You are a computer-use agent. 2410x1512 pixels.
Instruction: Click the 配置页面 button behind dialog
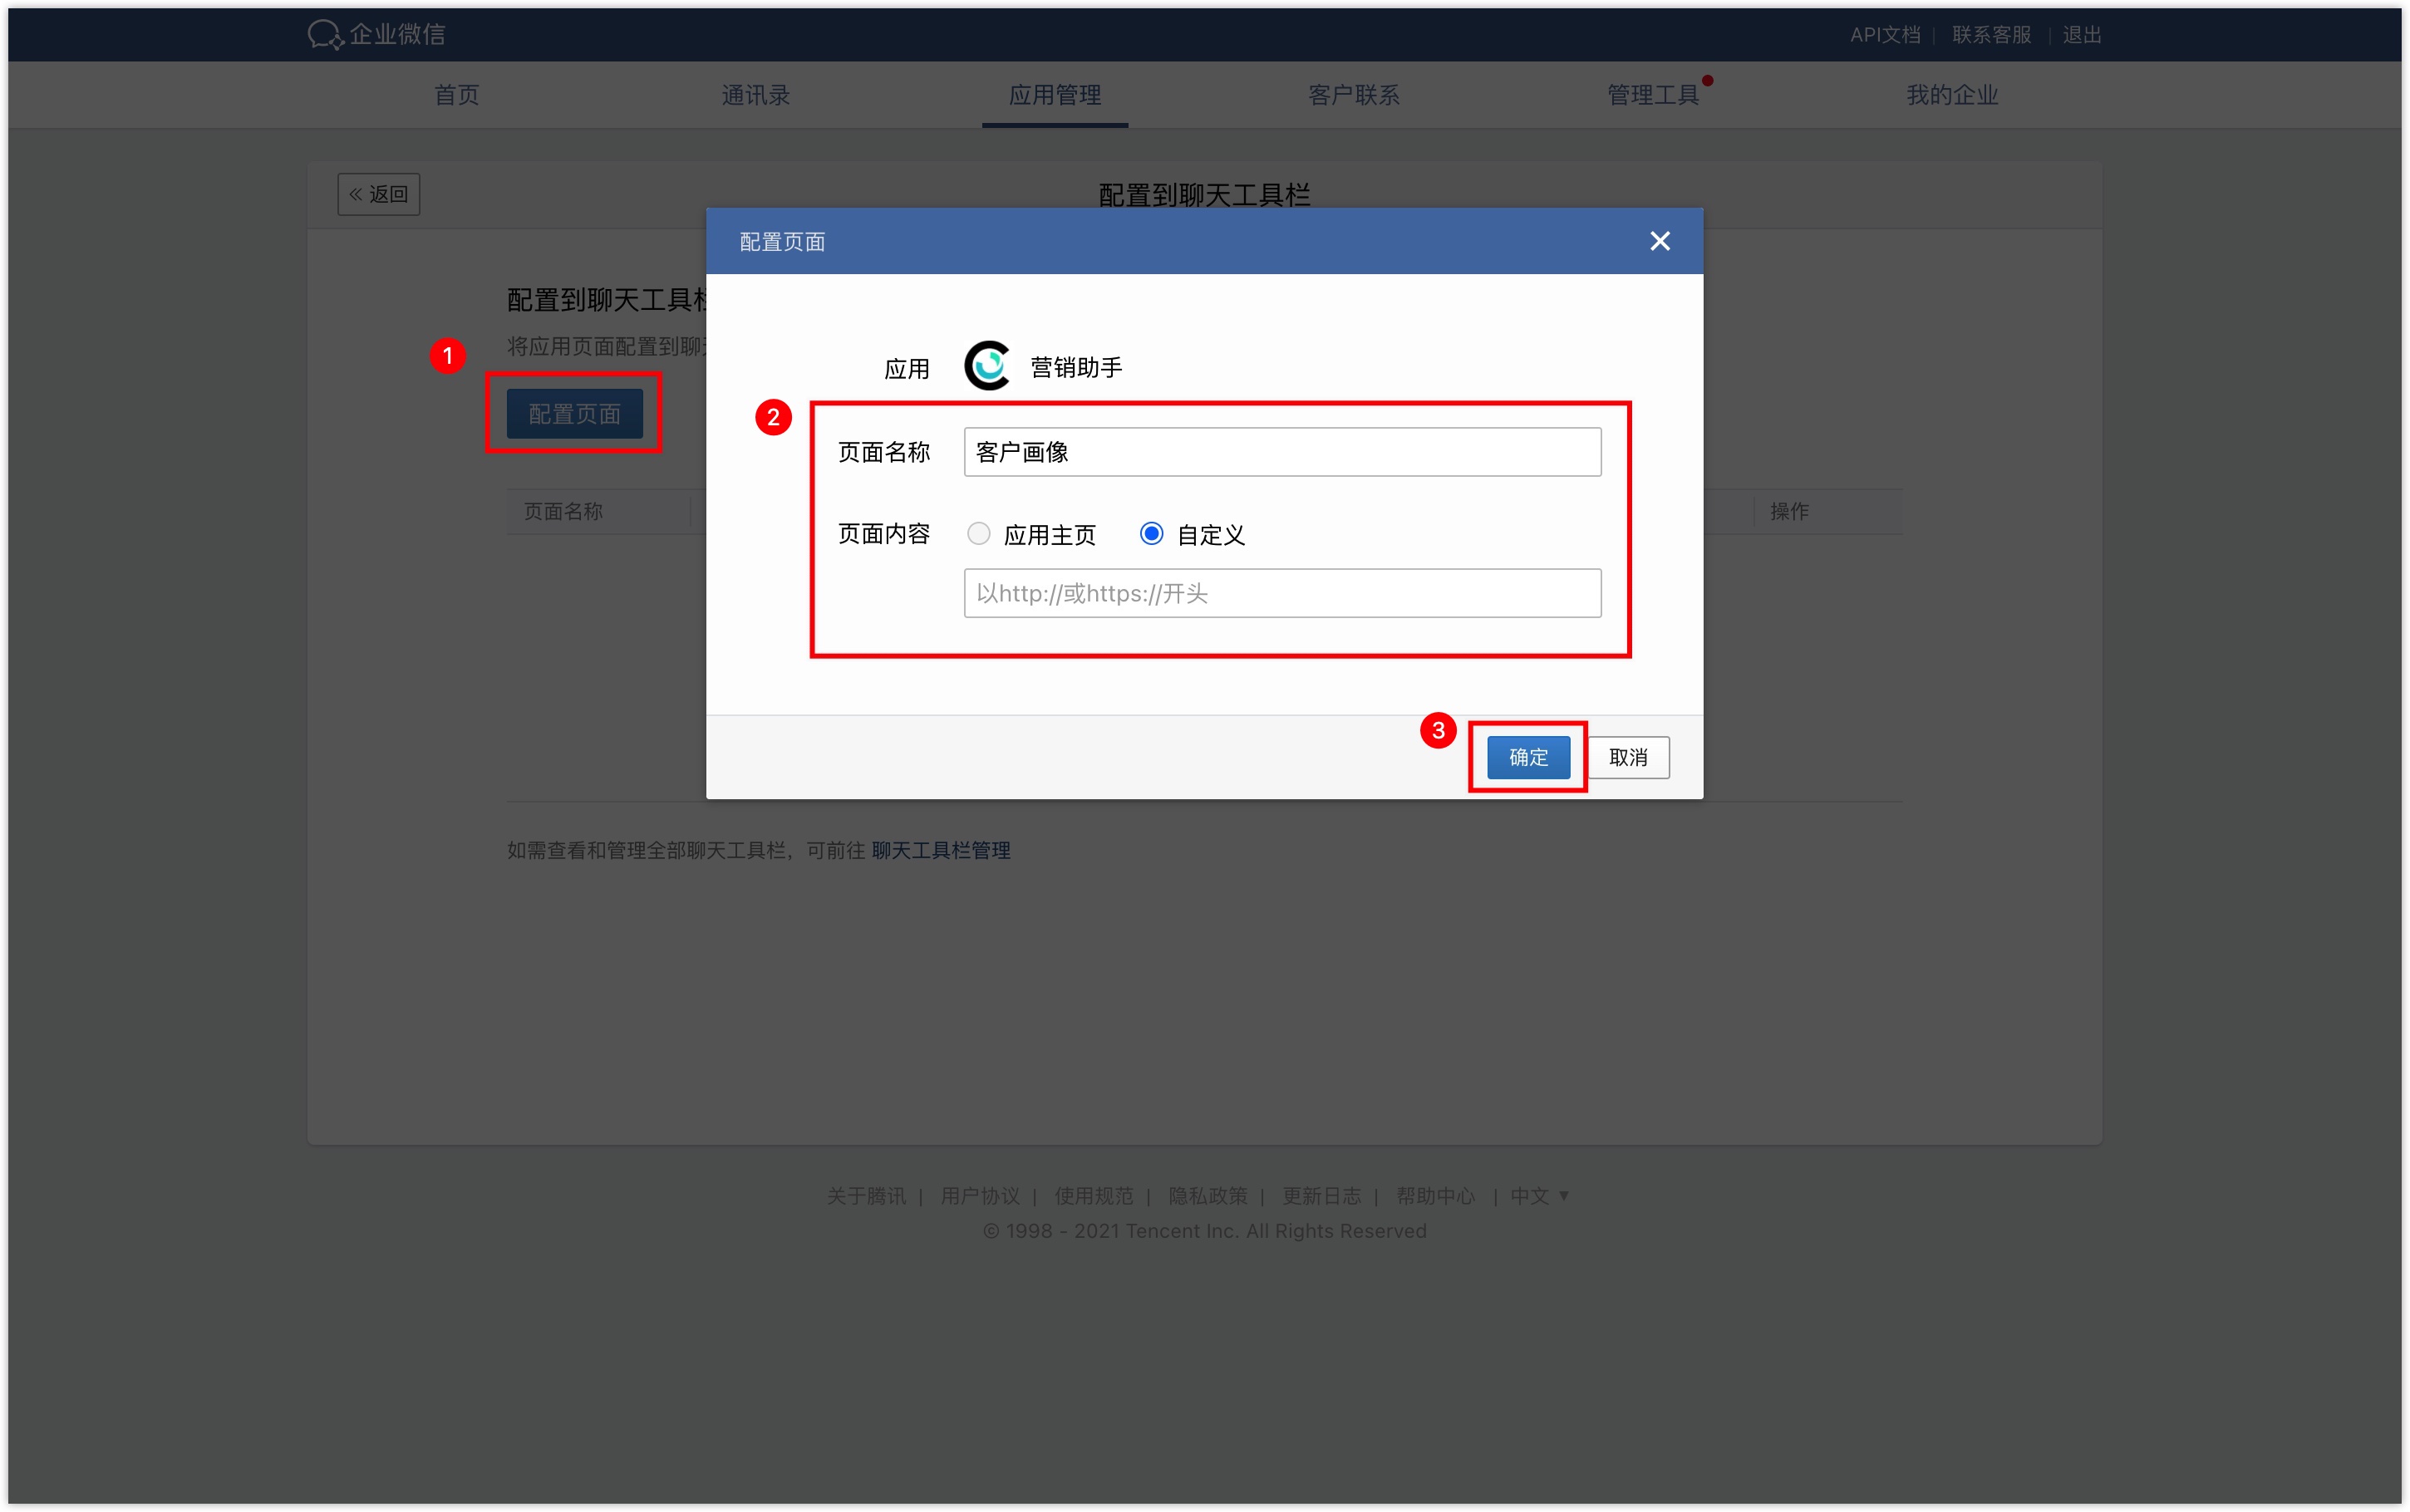(x=574, y=414)
